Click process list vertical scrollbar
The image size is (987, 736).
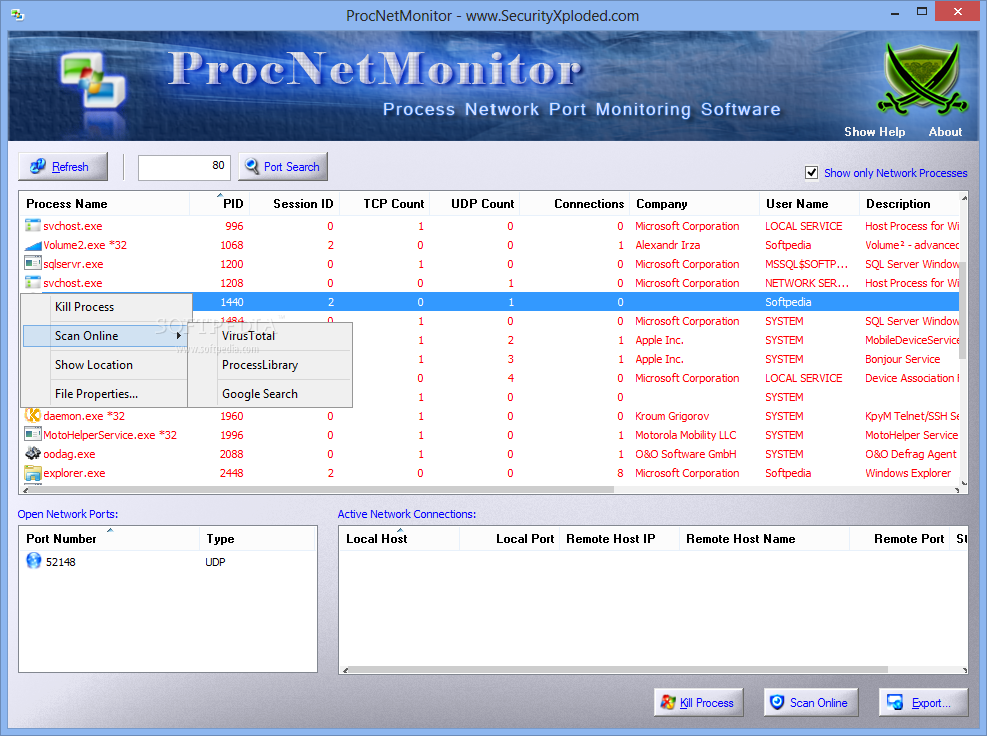pos(963,309)
